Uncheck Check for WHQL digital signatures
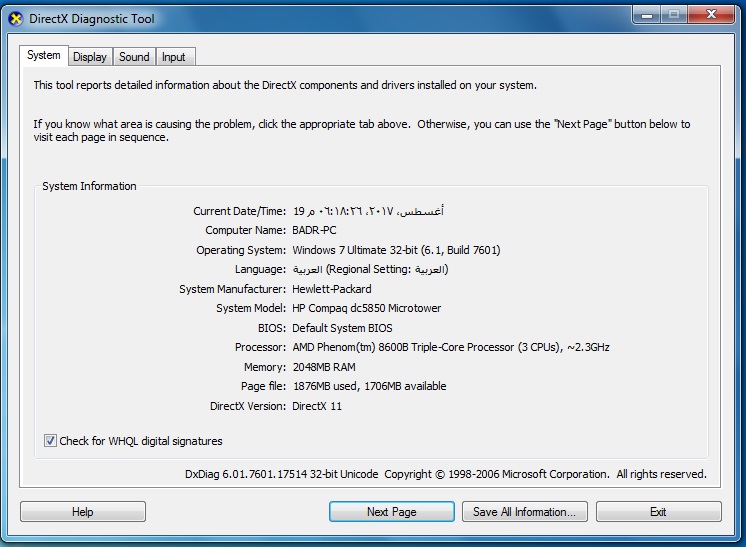The width and height of the screenshot is (746, 549). (51, 441)
